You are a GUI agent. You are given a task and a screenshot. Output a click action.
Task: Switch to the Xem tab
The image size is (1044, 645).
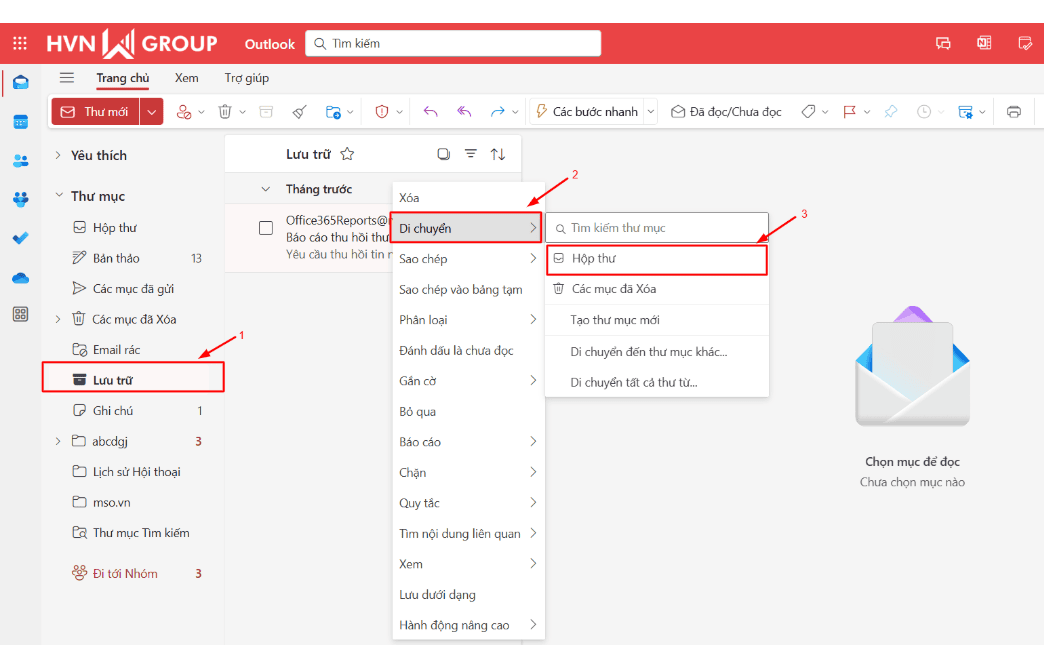click(x=186, y=78)
